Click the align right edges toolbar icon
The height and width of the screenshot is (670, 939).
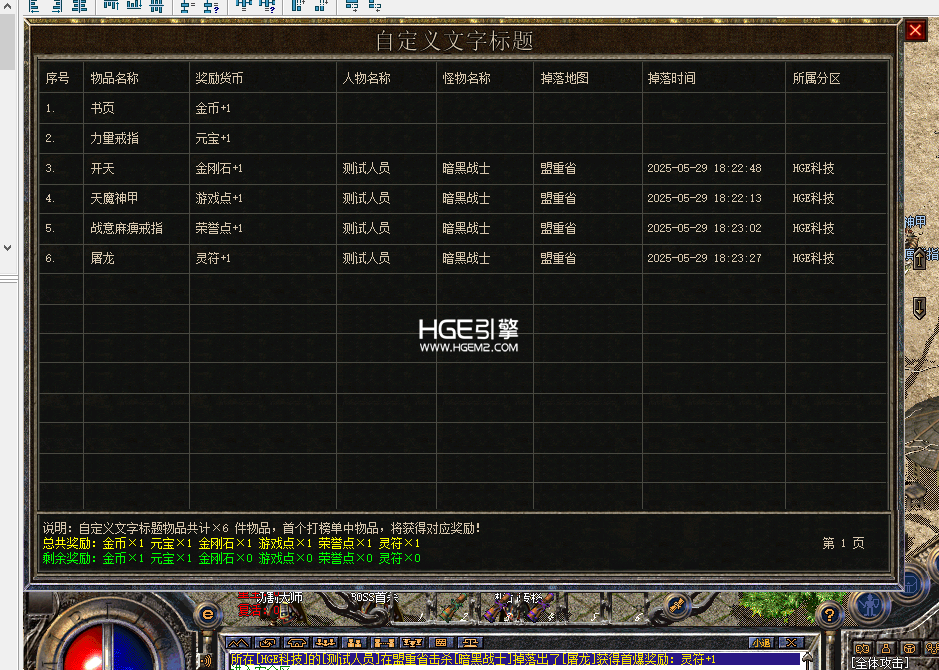(x=57, y=6)
